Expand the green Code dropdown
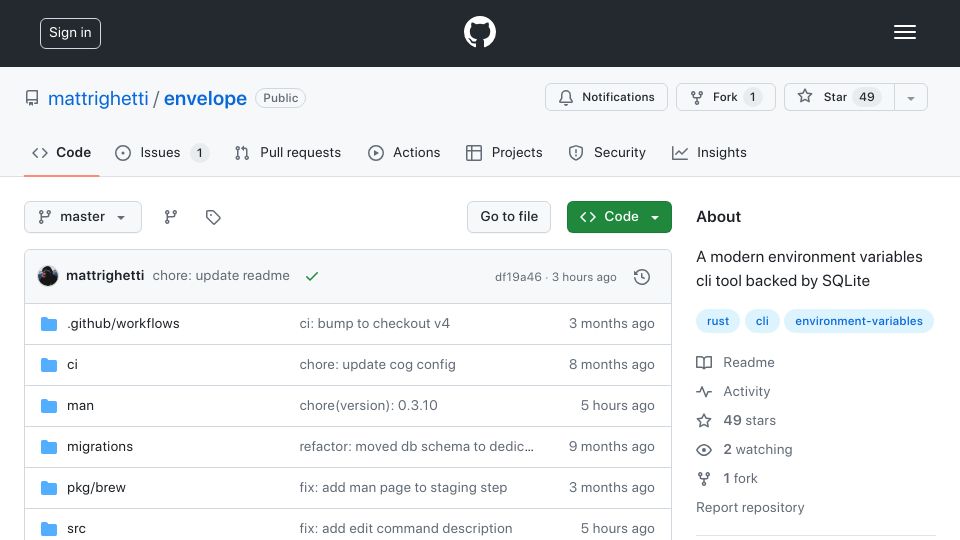This screenshot has width=960, height=540. point(619,217)
